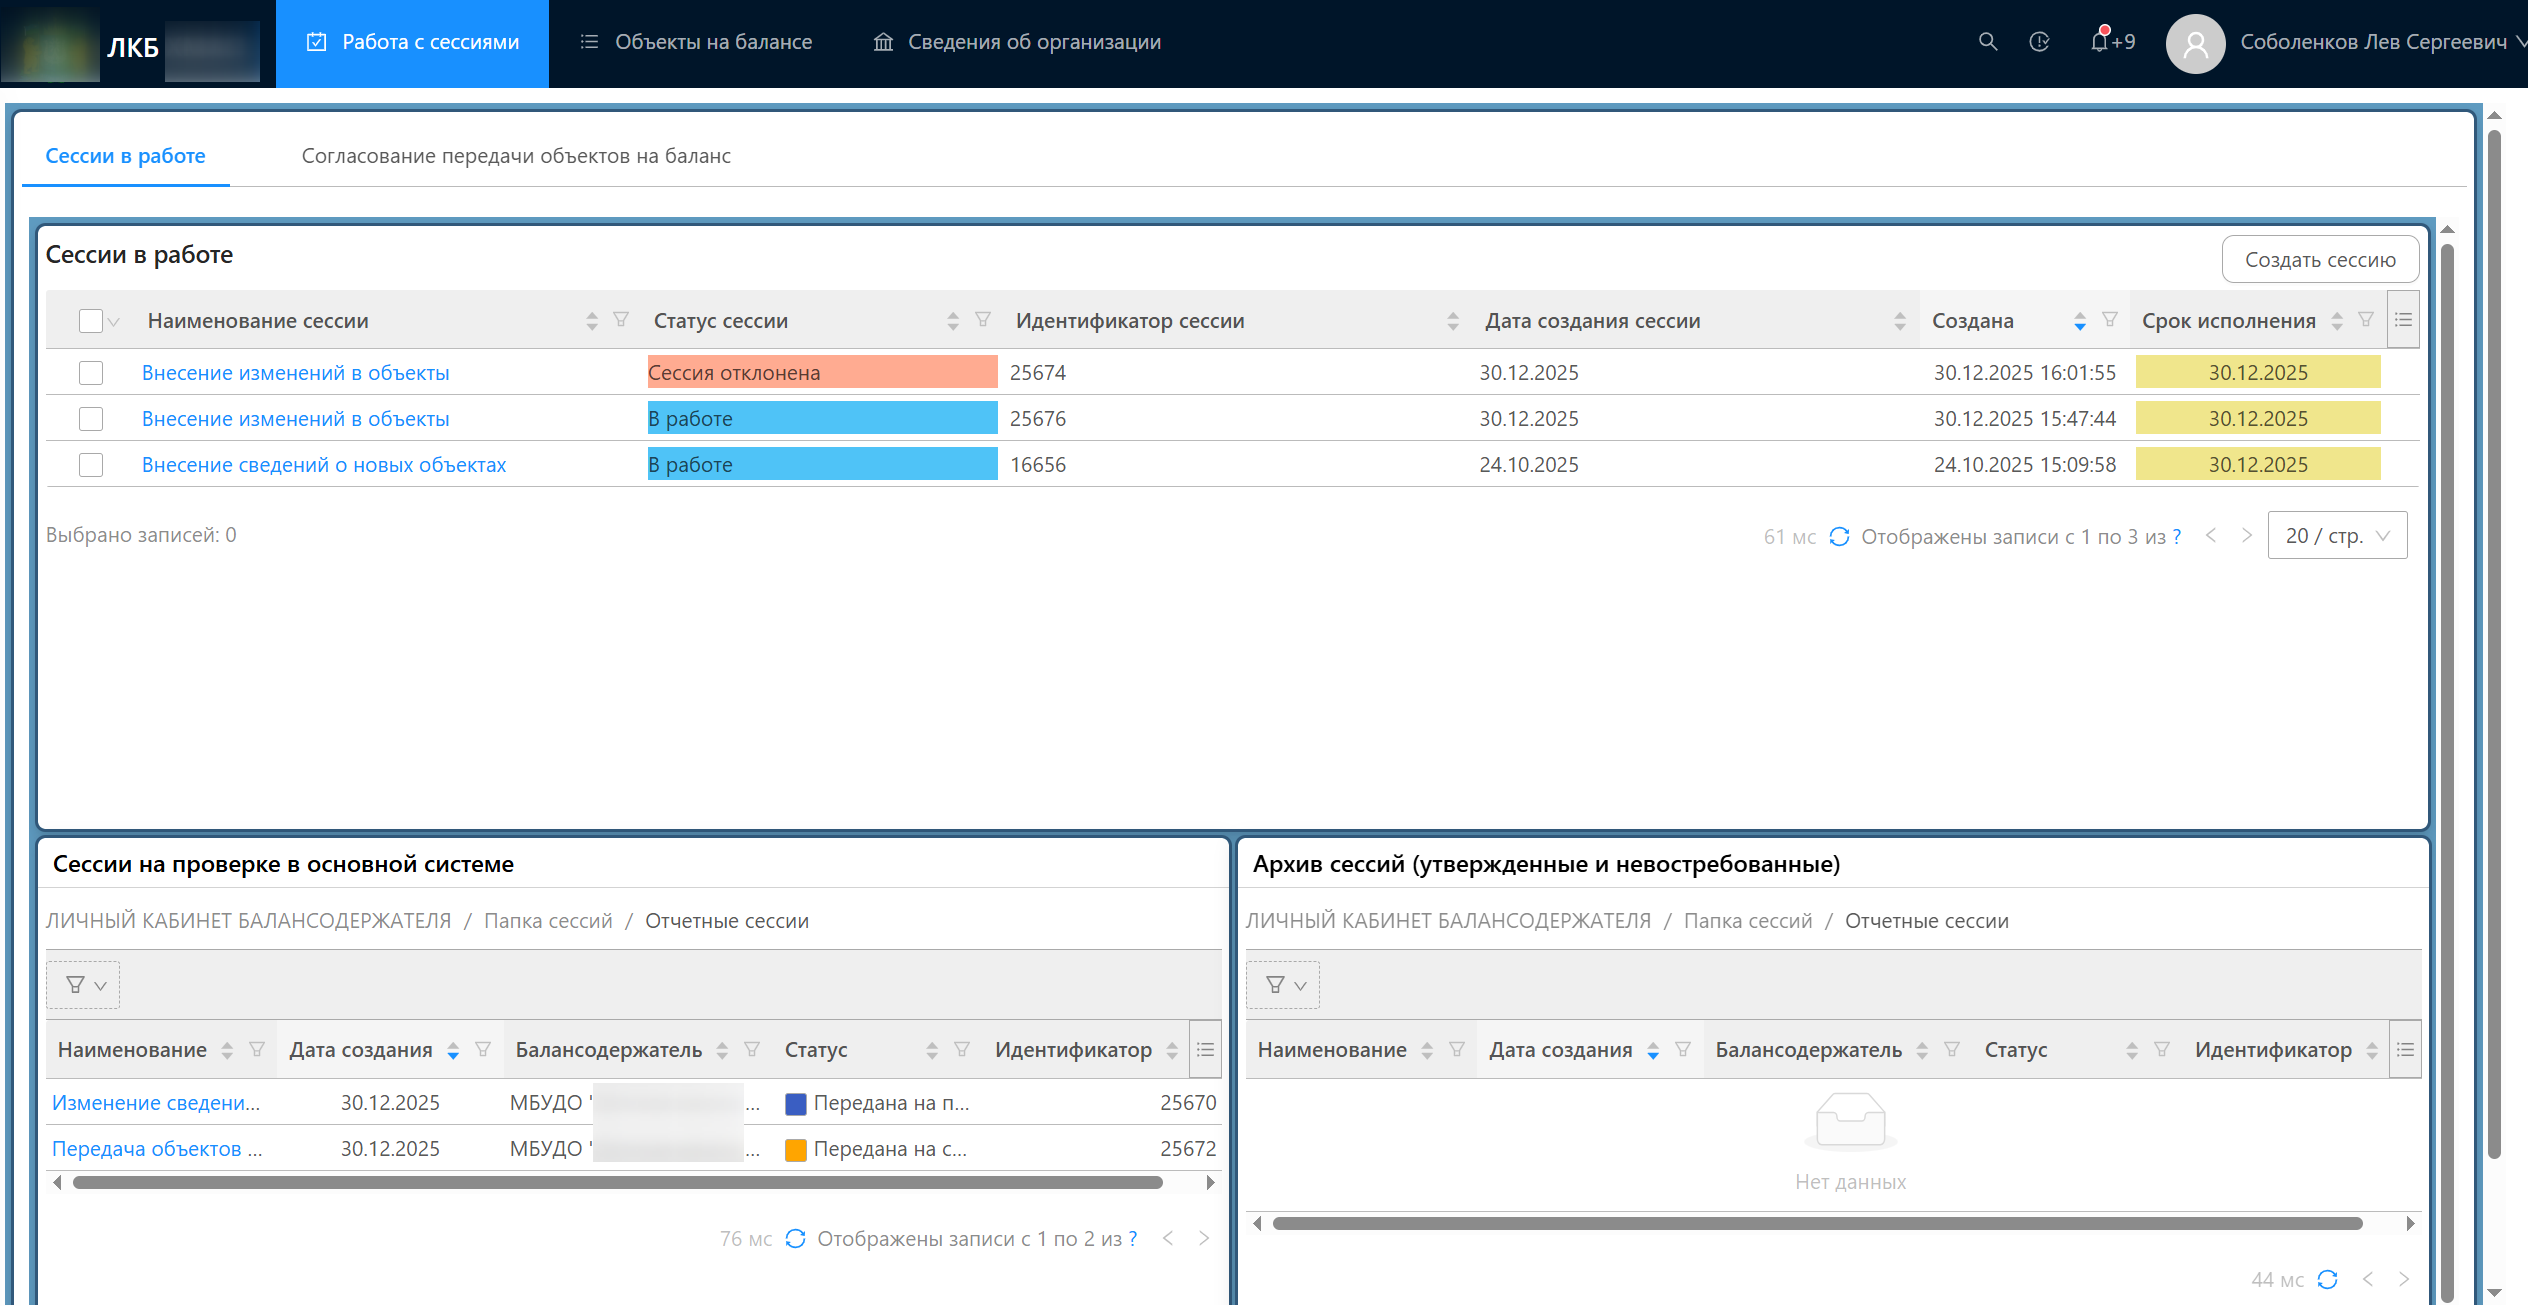Screen dimensions: 2528x1306
Task: Open column settings for Сессии в работе table
Action: pos(2403,320)
